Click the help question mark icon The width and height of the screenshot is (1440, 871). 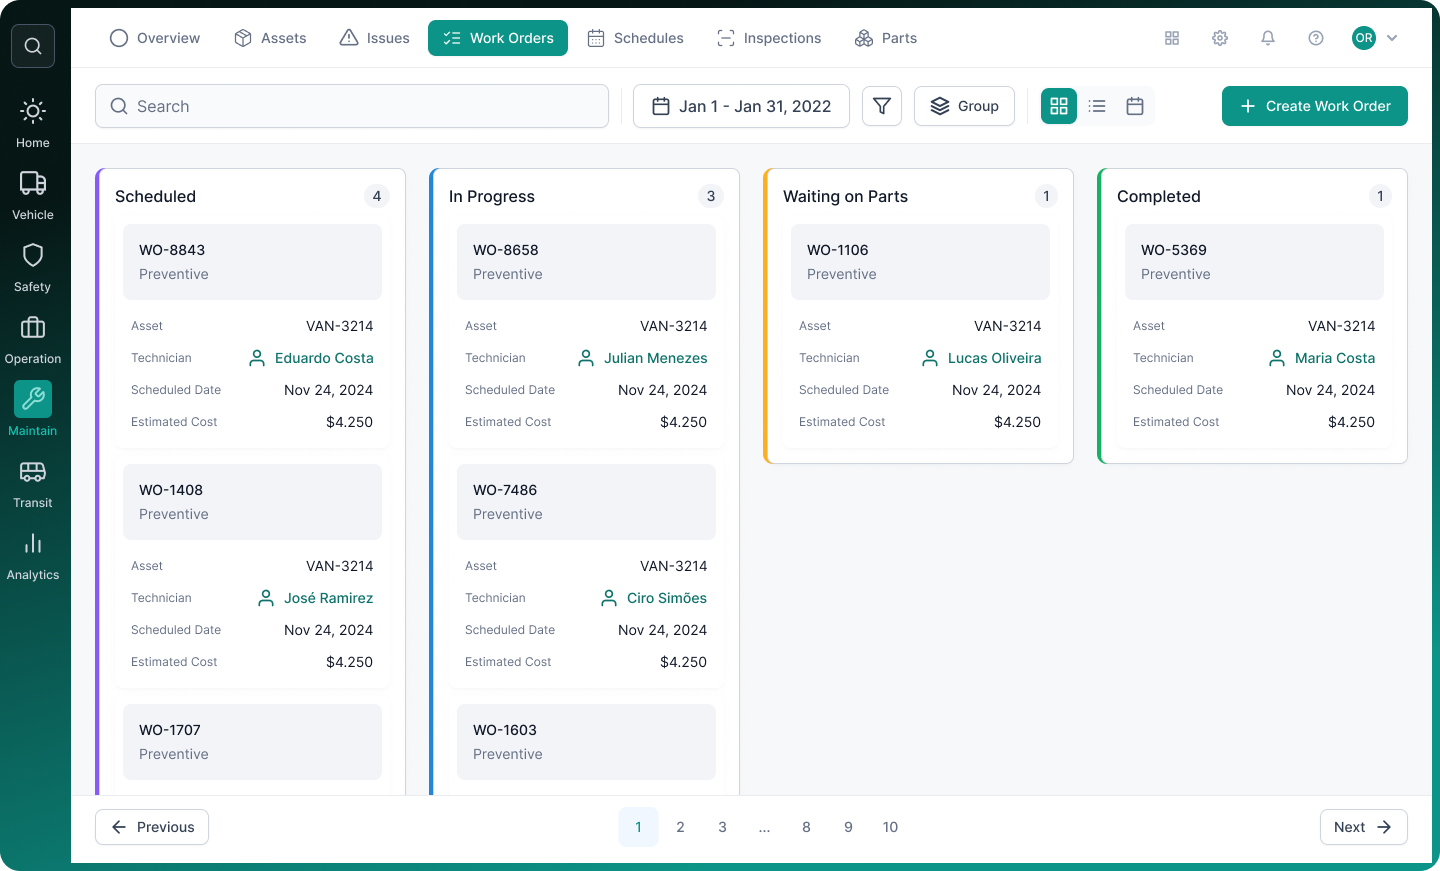click(1316, 38)
